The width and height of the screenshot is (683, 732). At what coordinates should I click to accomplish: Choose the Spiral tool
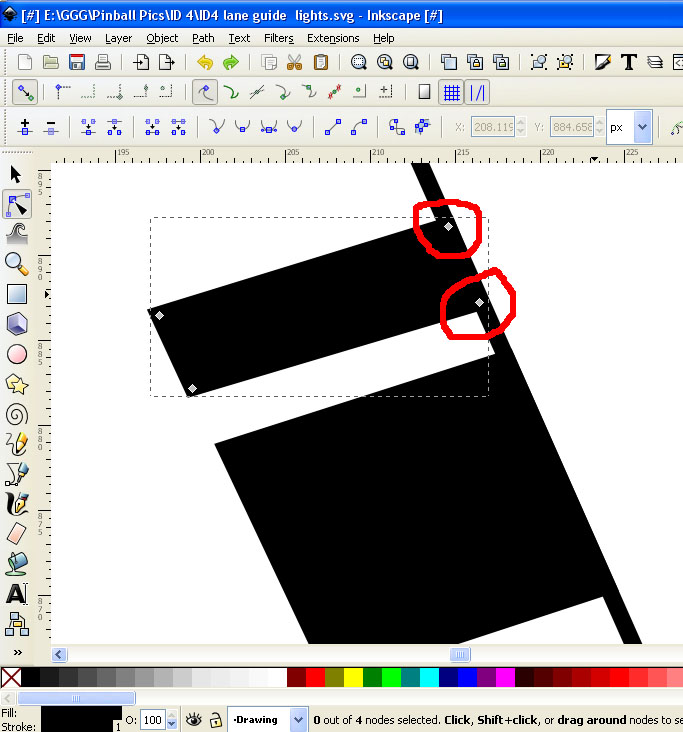pyautogui.click(x=17, y=414)
